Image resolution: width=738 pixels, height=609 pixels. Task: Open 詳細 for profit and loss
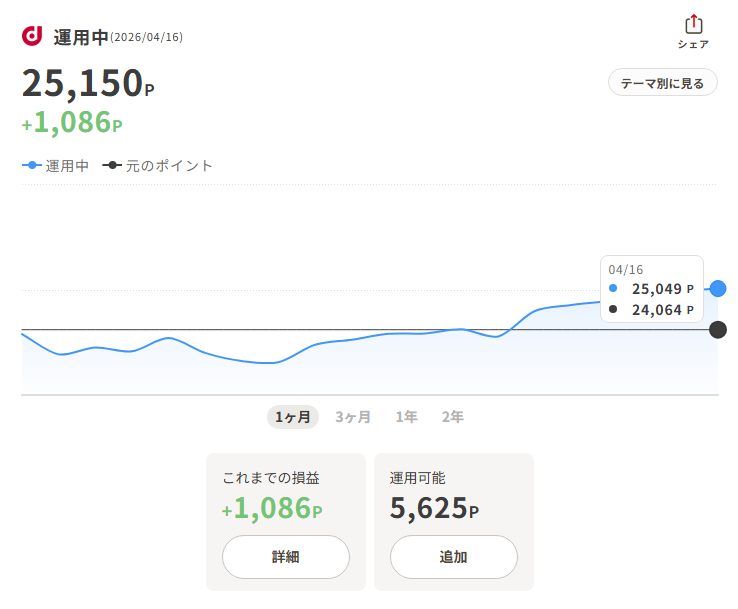[285, 557]
